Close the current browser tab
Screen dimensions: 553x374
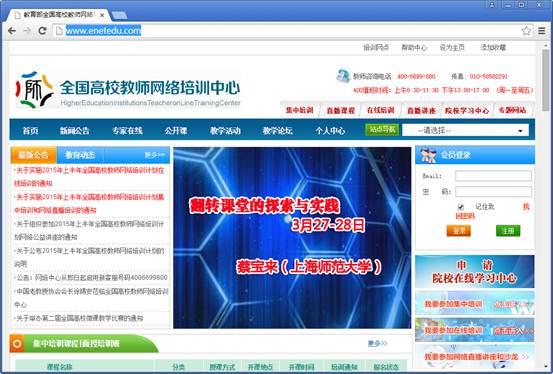pos(102,15)
